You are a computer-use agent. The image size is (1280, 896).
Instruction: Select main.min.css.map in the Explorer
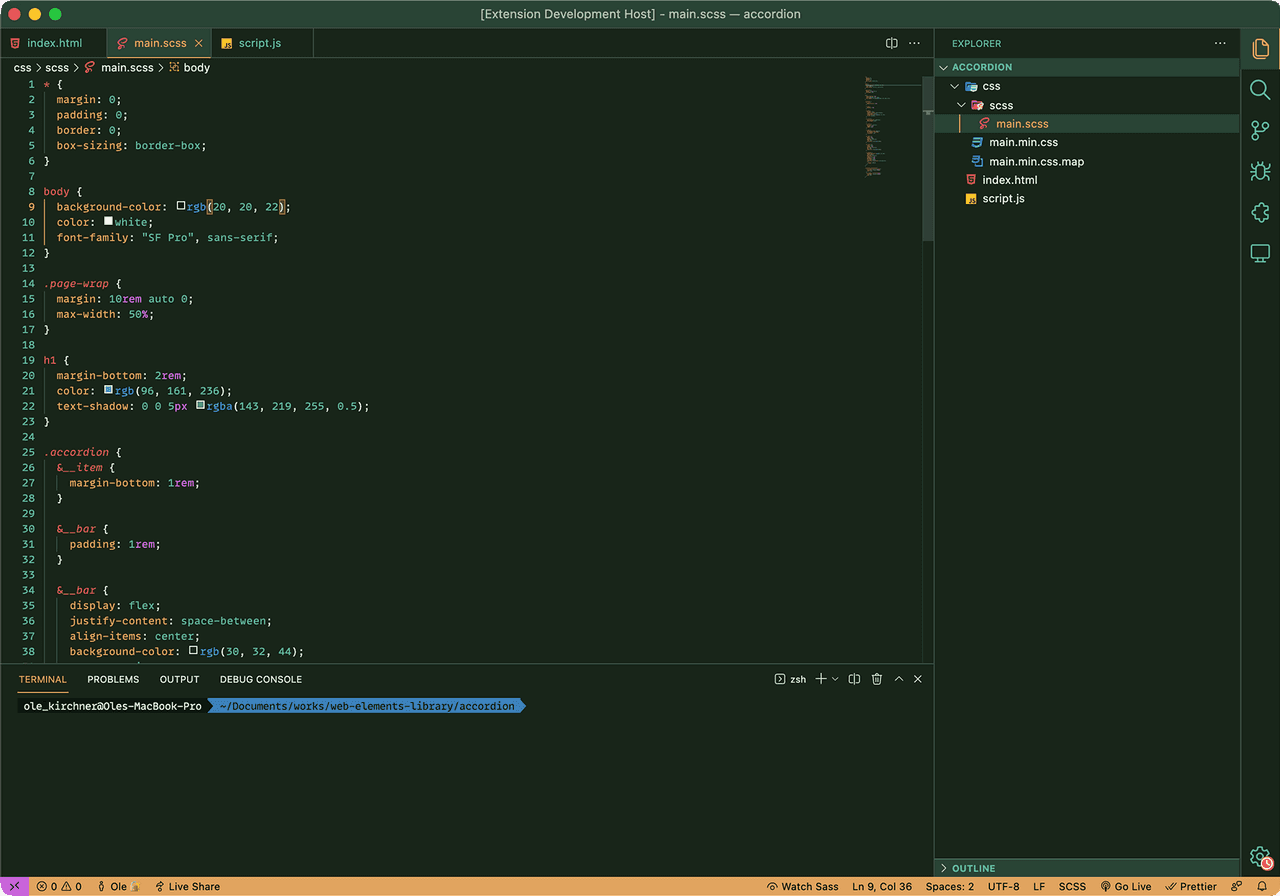pos(1035,161)
